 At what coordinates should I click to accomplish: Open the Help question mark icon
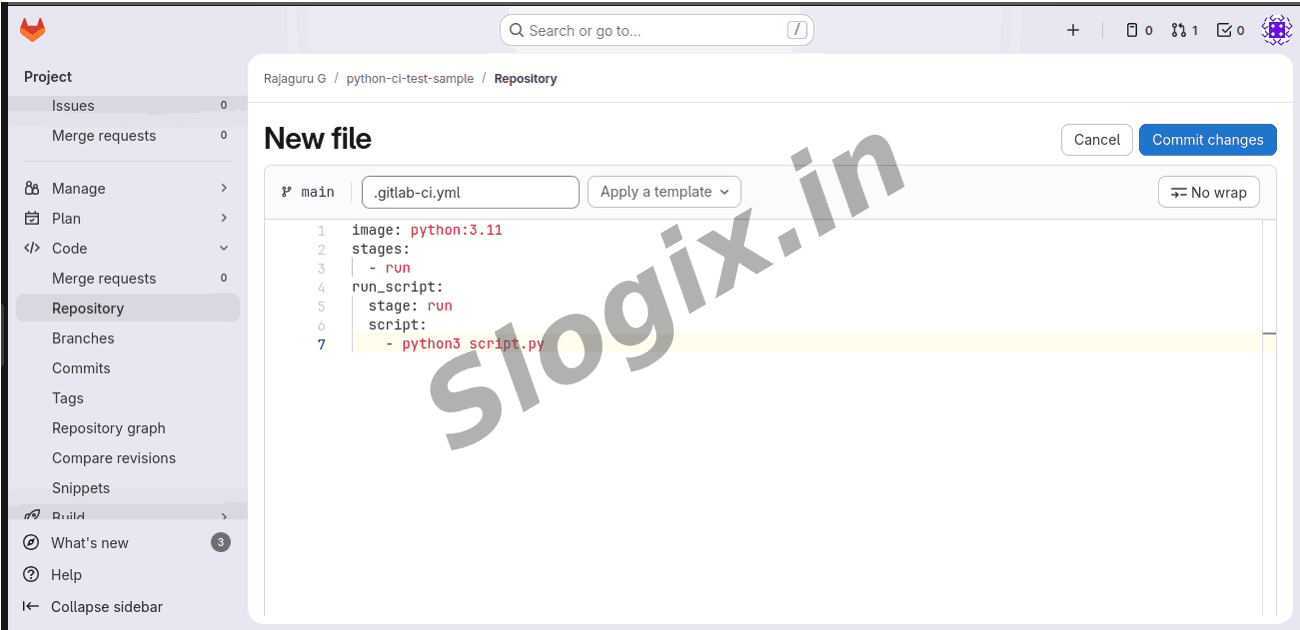click(31, 575)
